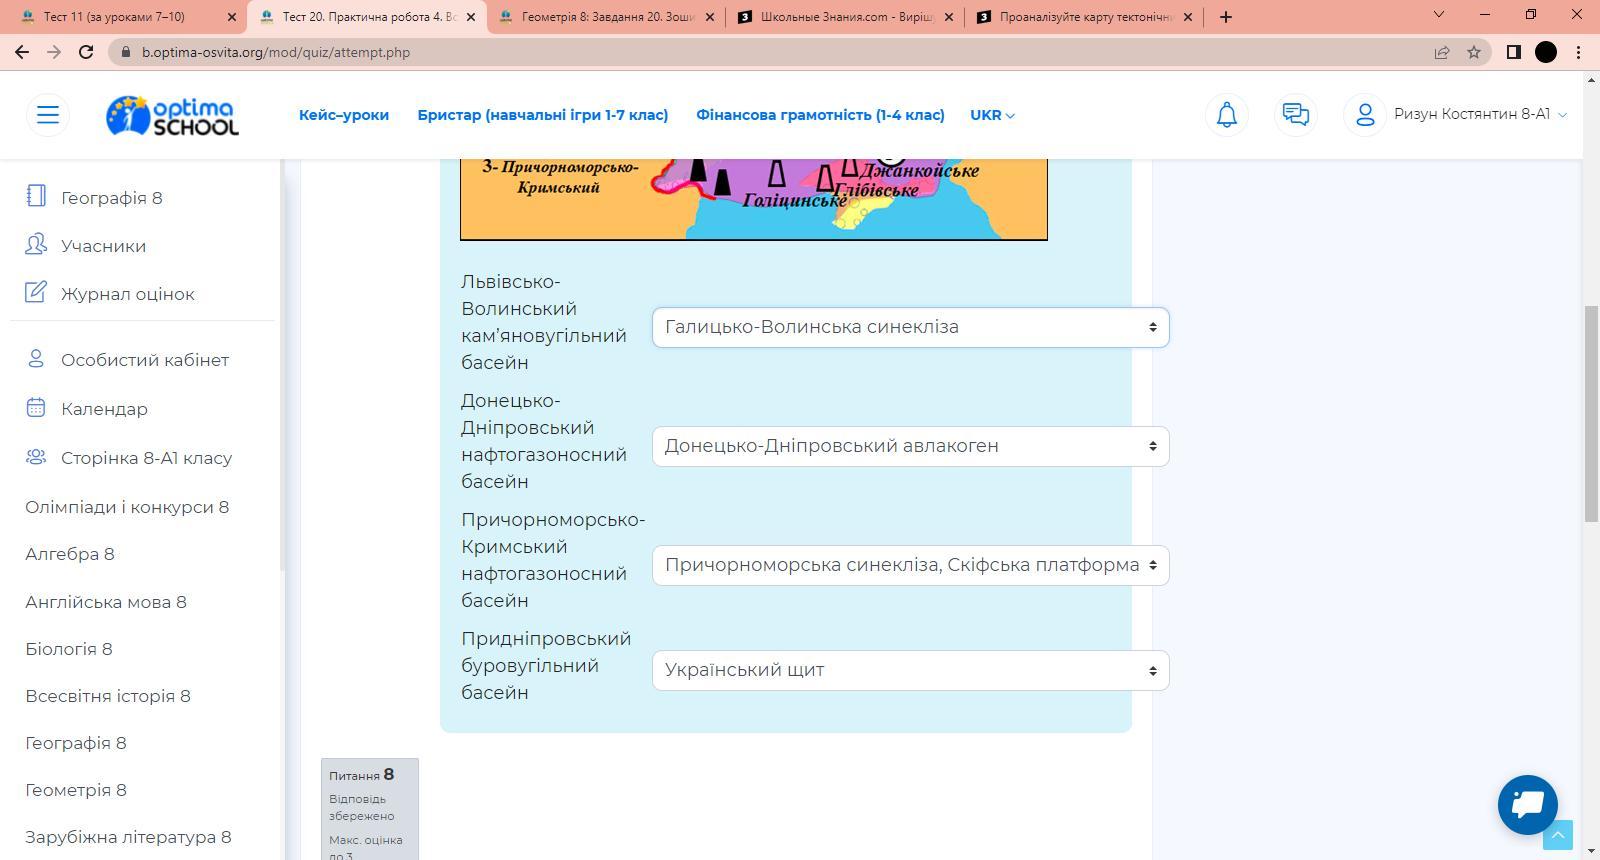Click the notifications bell icon

[x=1226, y=115]
